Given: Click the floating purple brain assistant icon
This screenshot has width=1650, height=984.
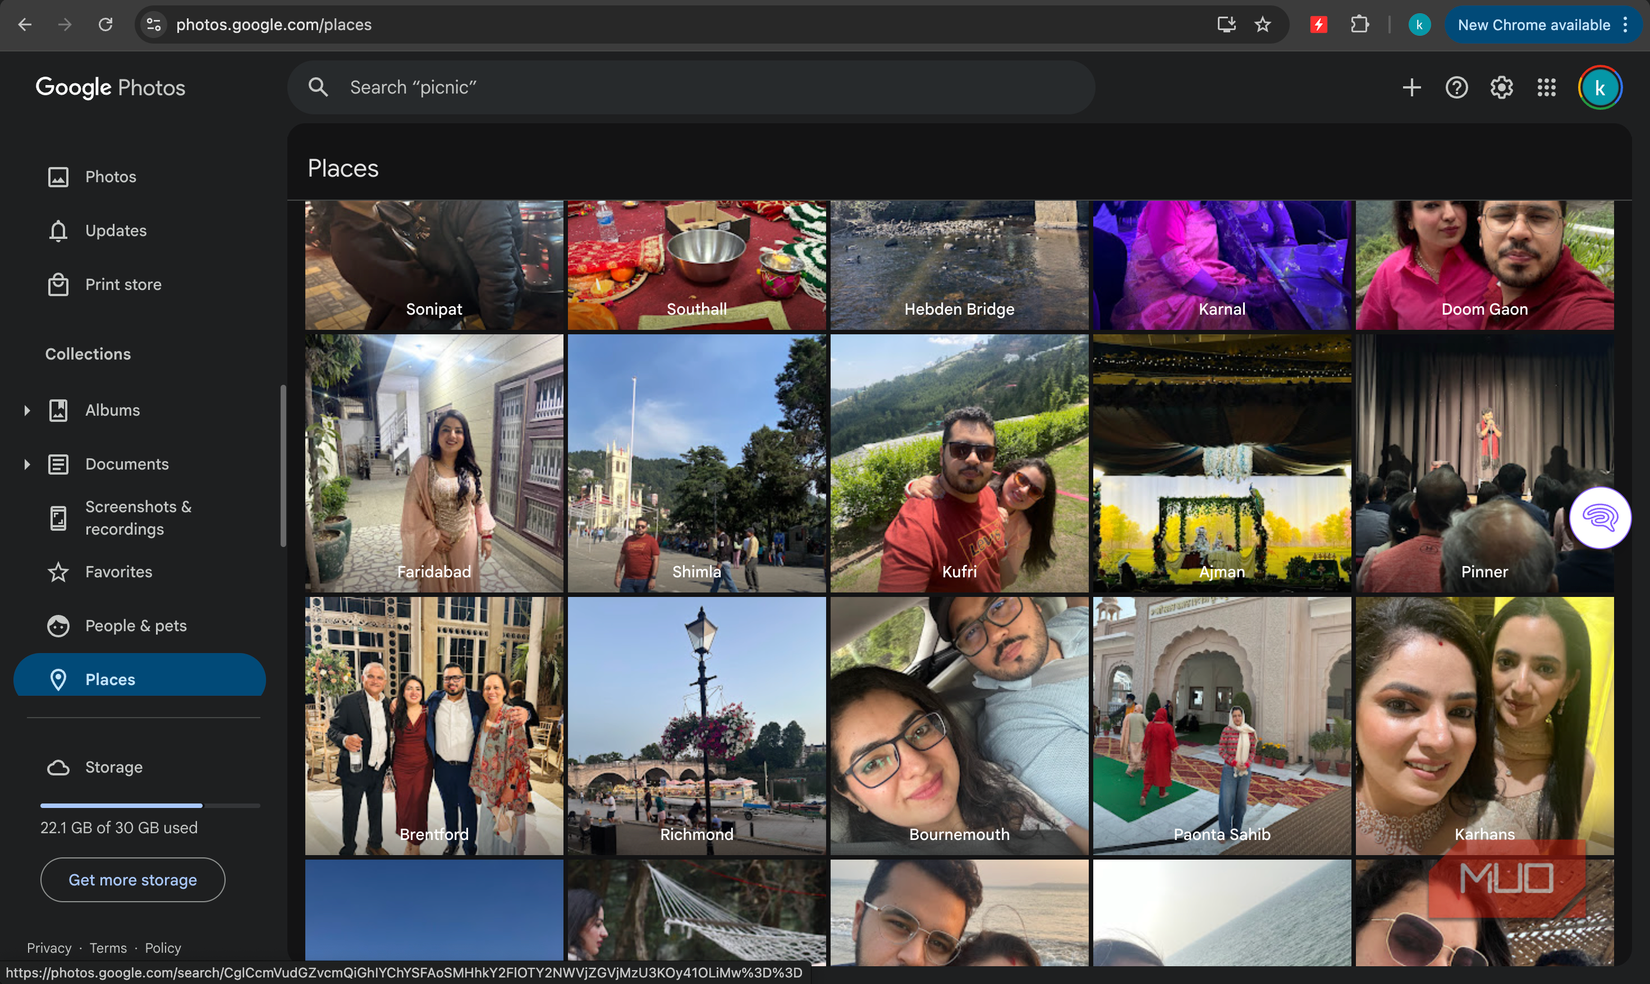Looking at the screenshot, I should (x=1600, y=518).
